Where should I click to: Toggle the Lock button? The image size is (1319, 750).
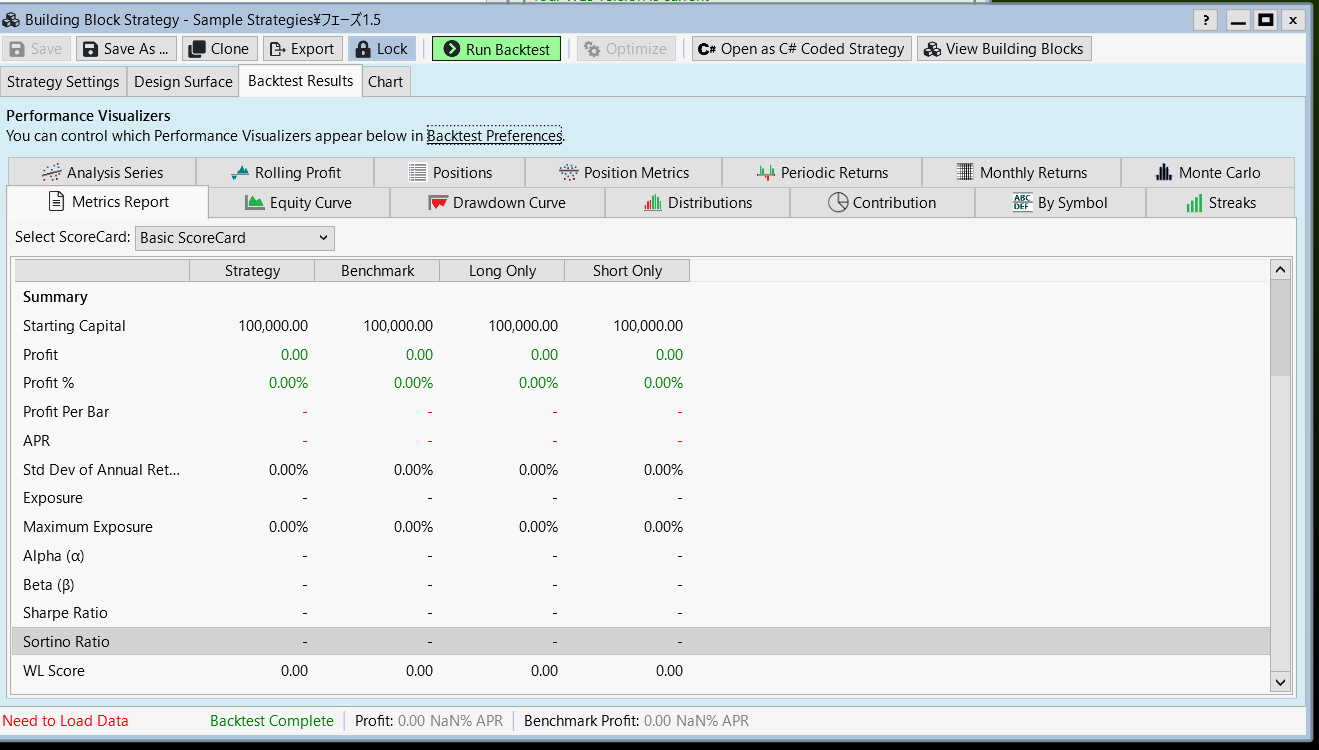(x=381, y=49)
